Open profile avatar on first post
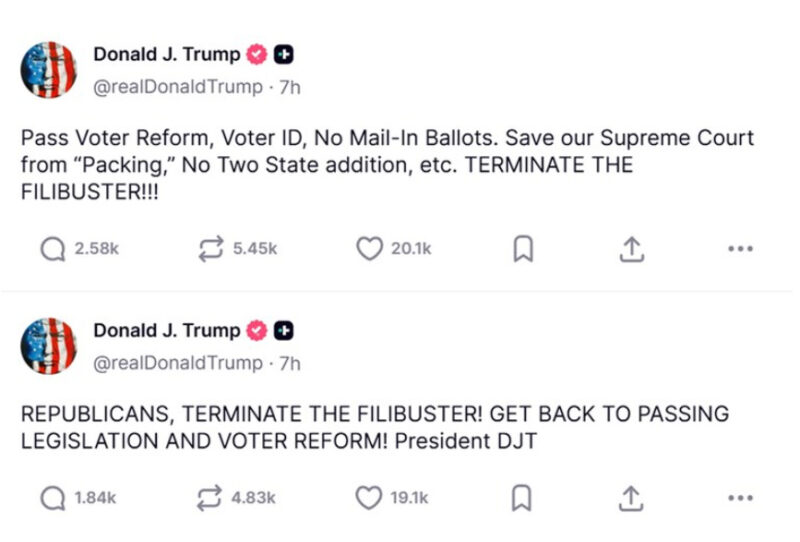The width and height of the screenshot is (800, 542). (x=48, y=70)
